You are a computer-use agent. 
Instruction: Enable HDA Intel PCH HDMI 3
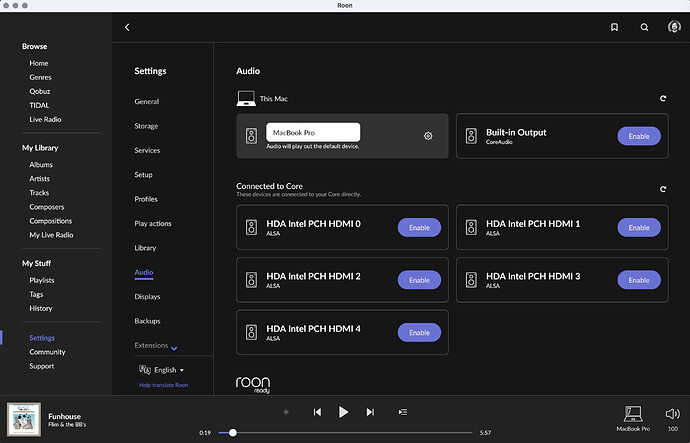pos(639,280)
